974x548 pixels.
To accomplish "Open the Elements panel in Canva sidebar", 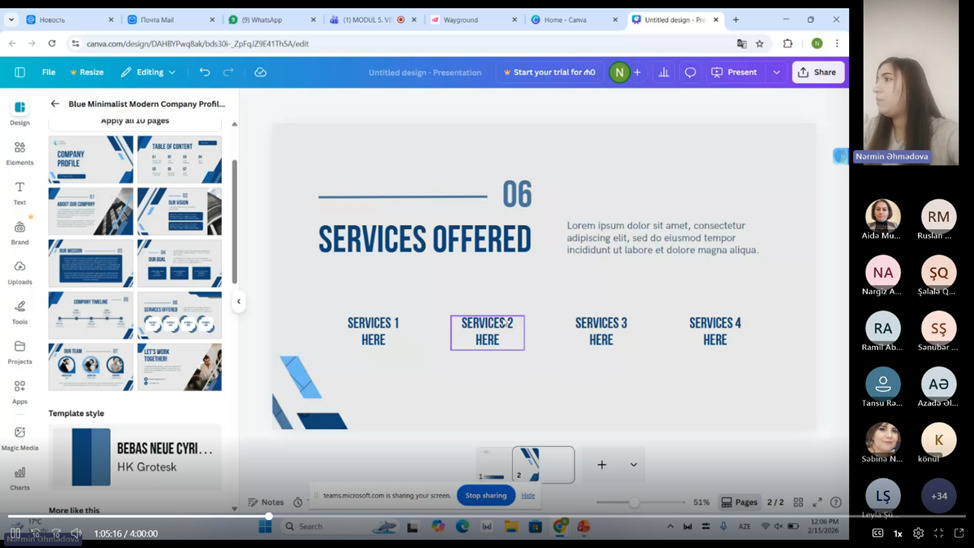I will click(20, 151).
